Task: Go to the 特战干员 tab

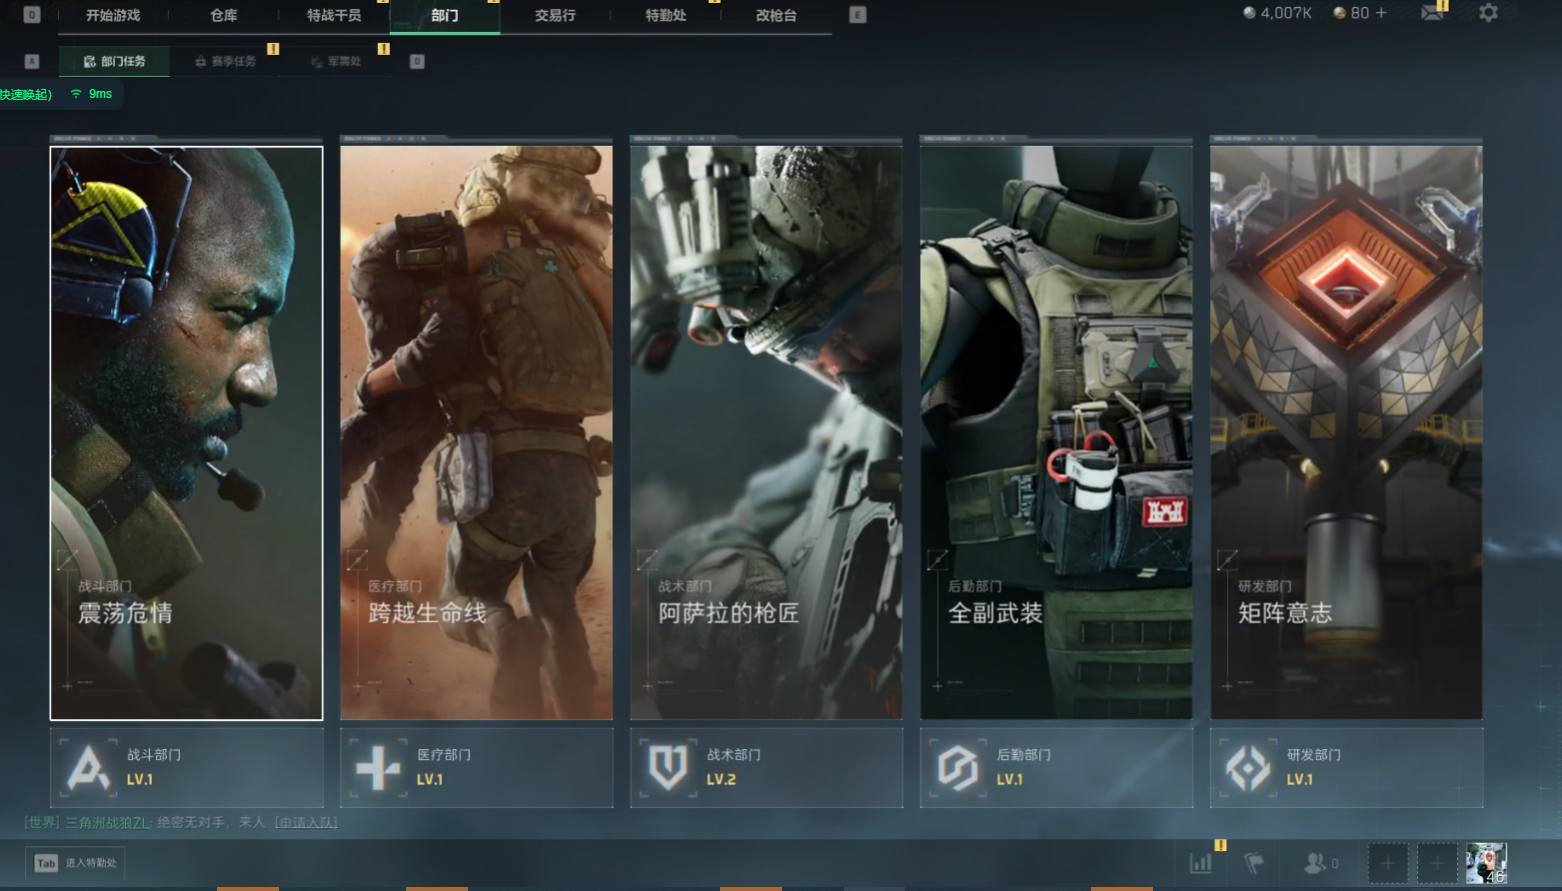Action: coord(334,15)
